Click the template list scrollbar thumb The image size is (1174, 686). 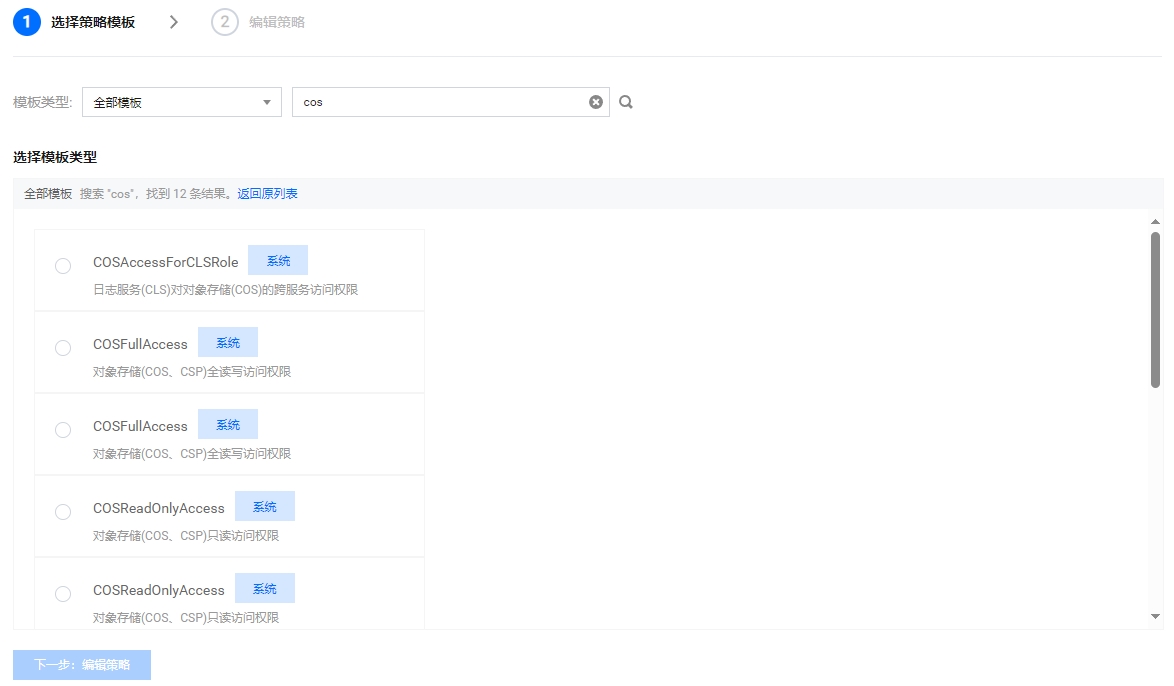pyautogui.click(x=1155, y=310)
